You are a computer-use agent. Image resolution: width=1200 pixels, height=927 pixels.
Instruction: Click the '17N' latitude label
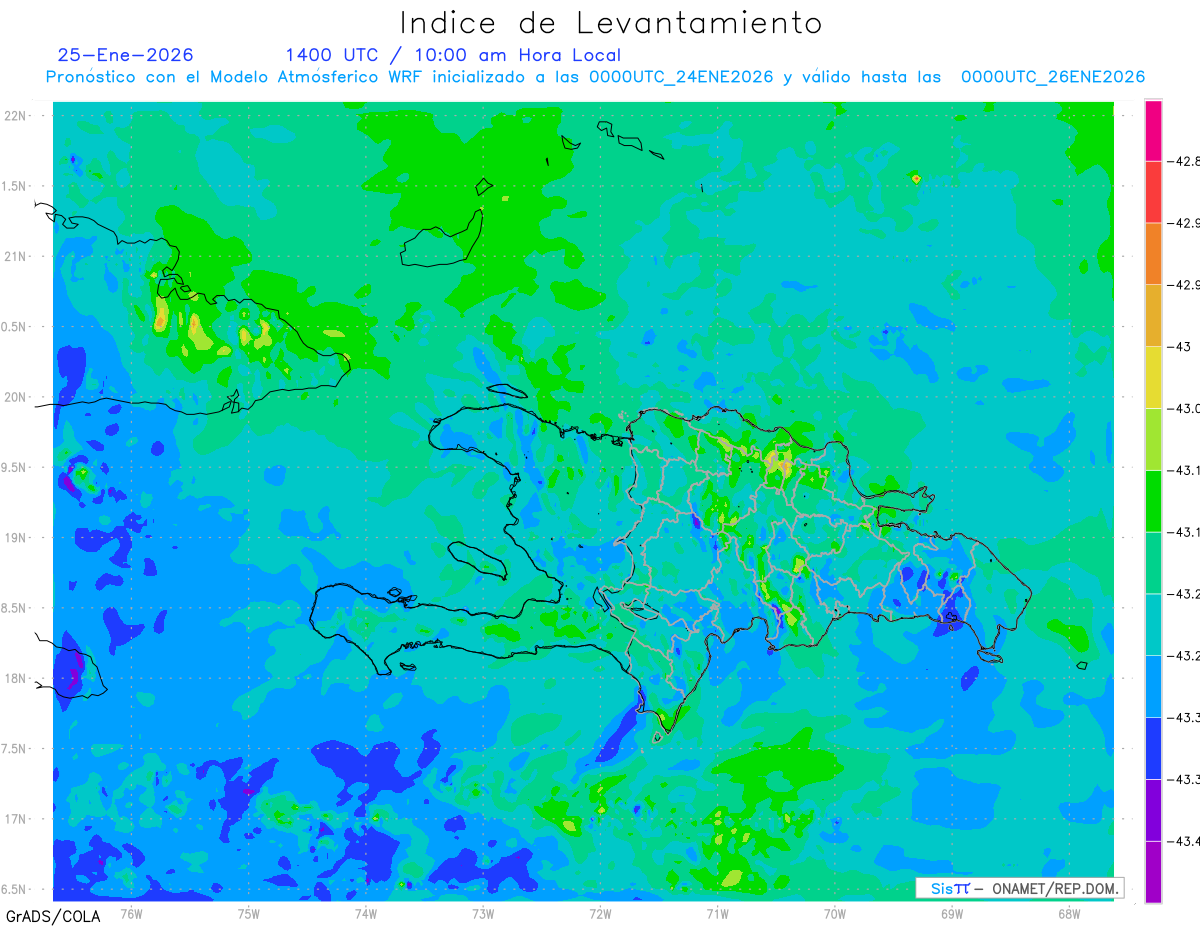click(x=17, y=820)
